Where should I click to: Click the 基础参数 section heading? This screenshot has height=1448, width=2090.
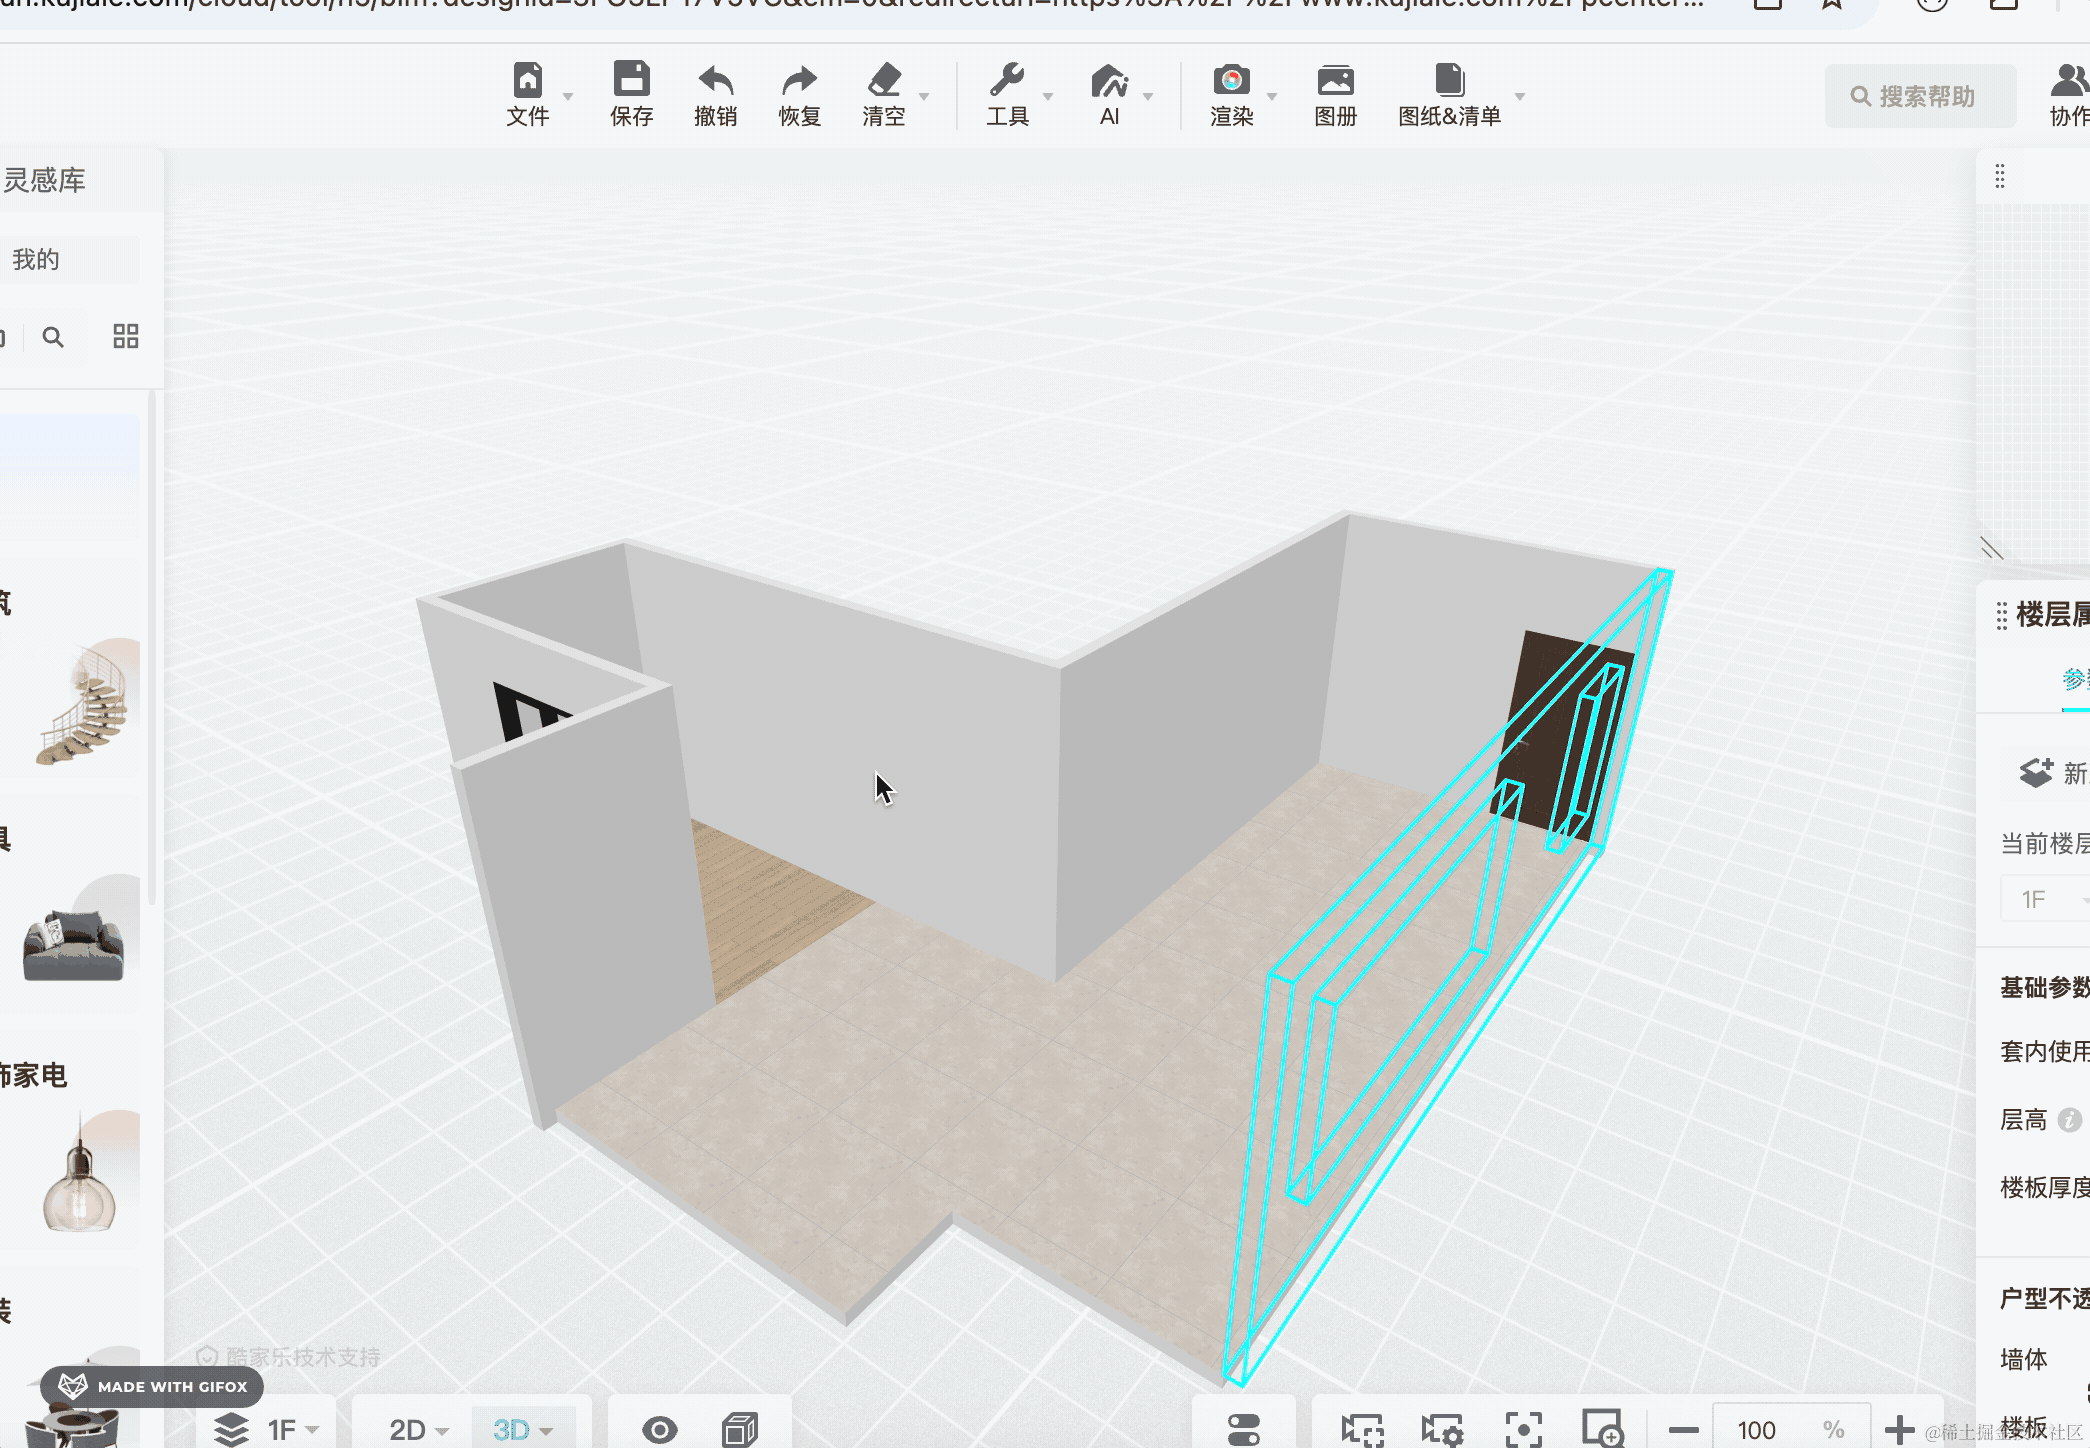point(2044,987)
